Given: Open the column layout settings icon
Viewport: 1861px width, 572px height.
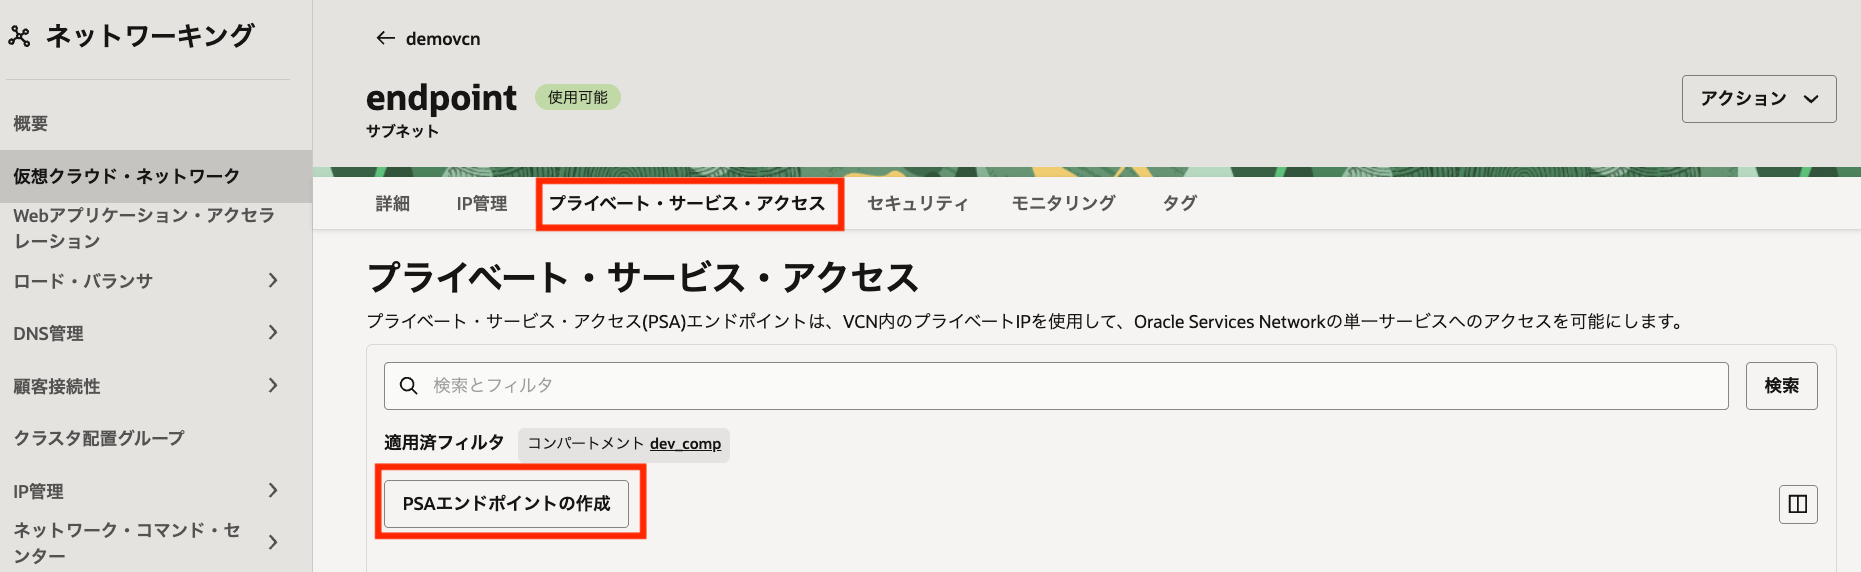Looking at the screenshot, I should point(1797,504).
